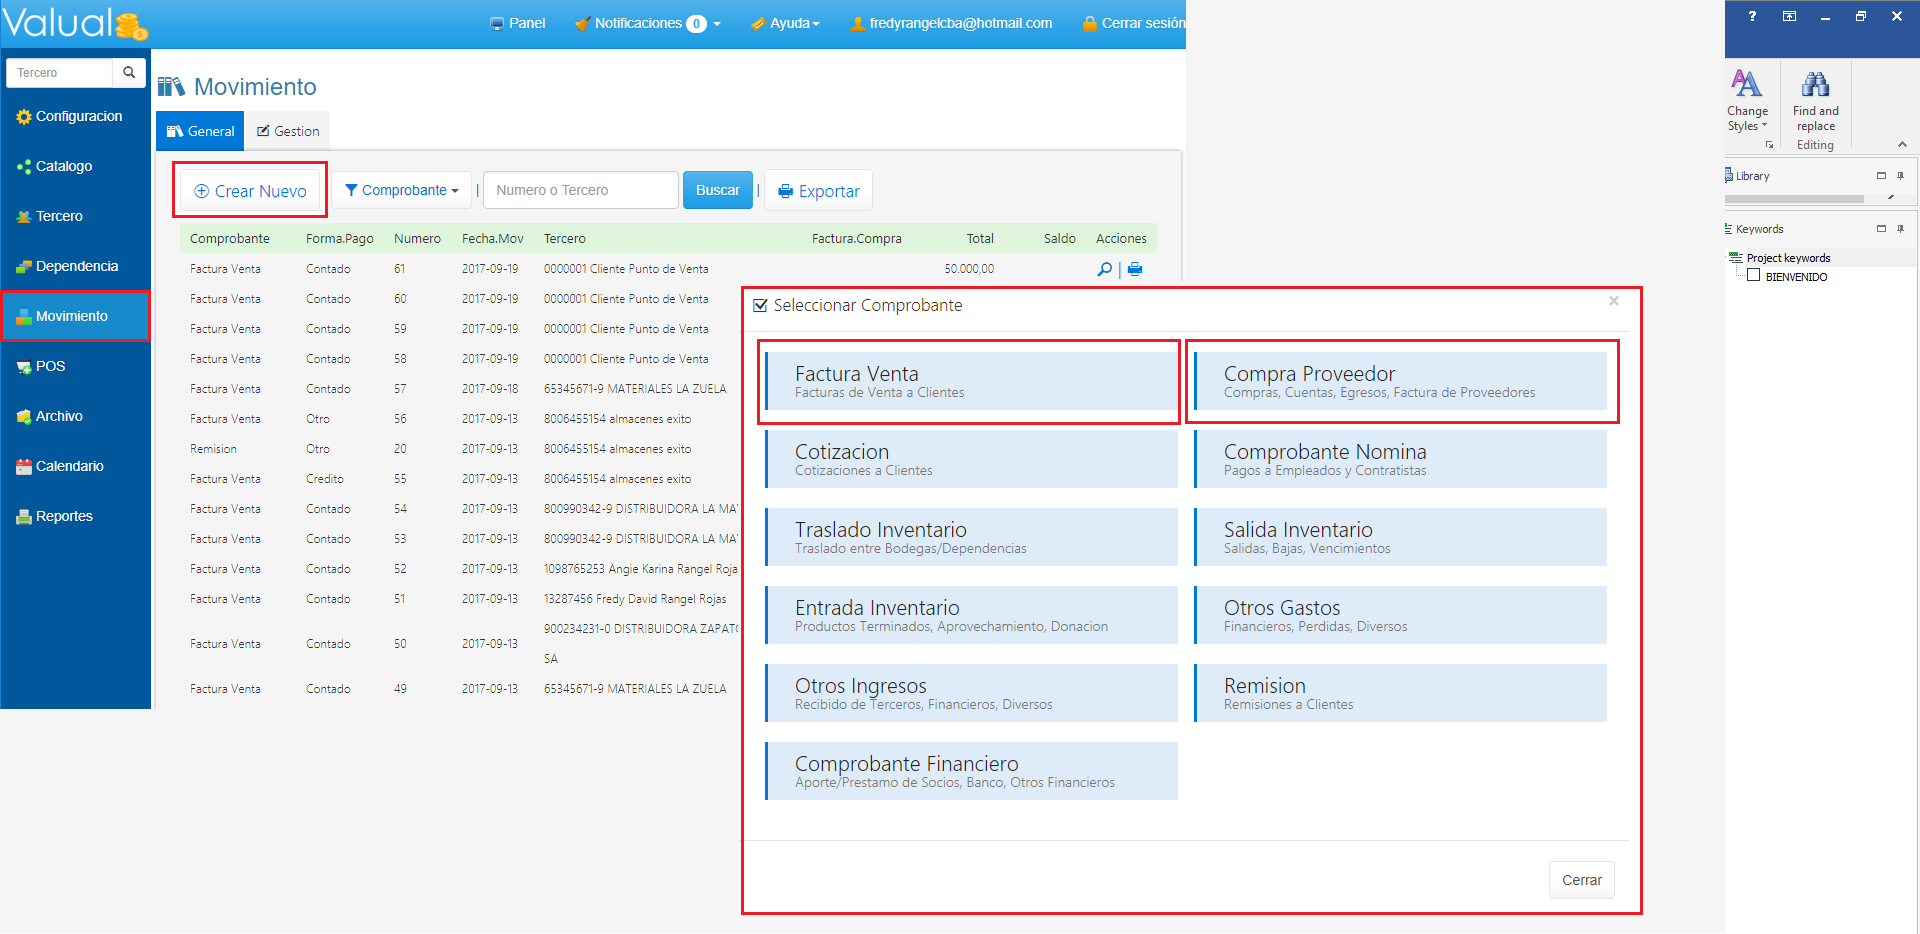Go to Reportes in the sidebar

point(64,516)
